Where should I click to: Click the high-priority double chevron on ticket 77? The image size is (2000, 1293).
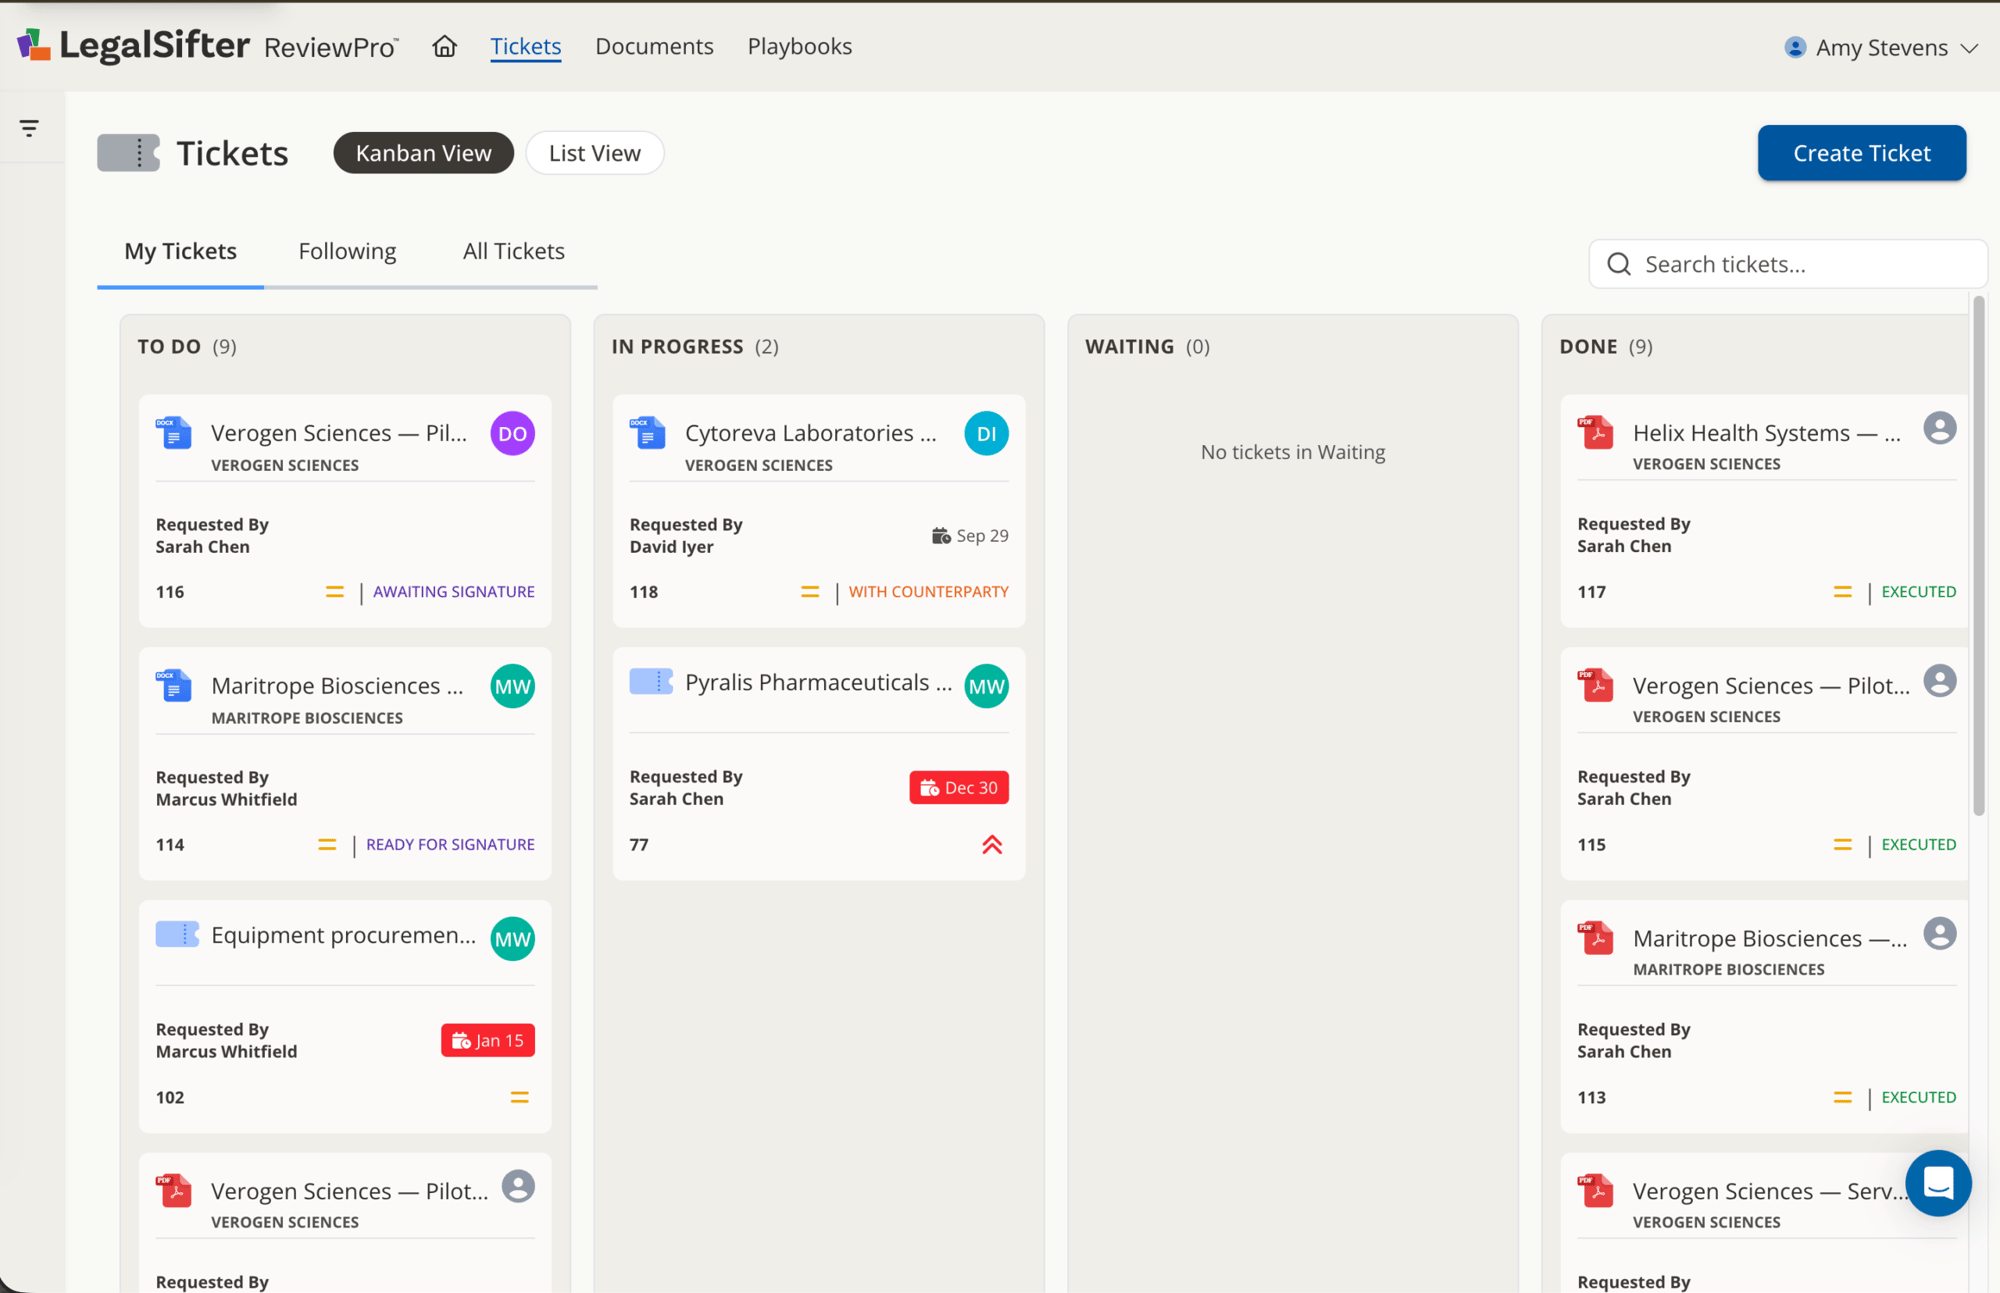click(992, 845)
